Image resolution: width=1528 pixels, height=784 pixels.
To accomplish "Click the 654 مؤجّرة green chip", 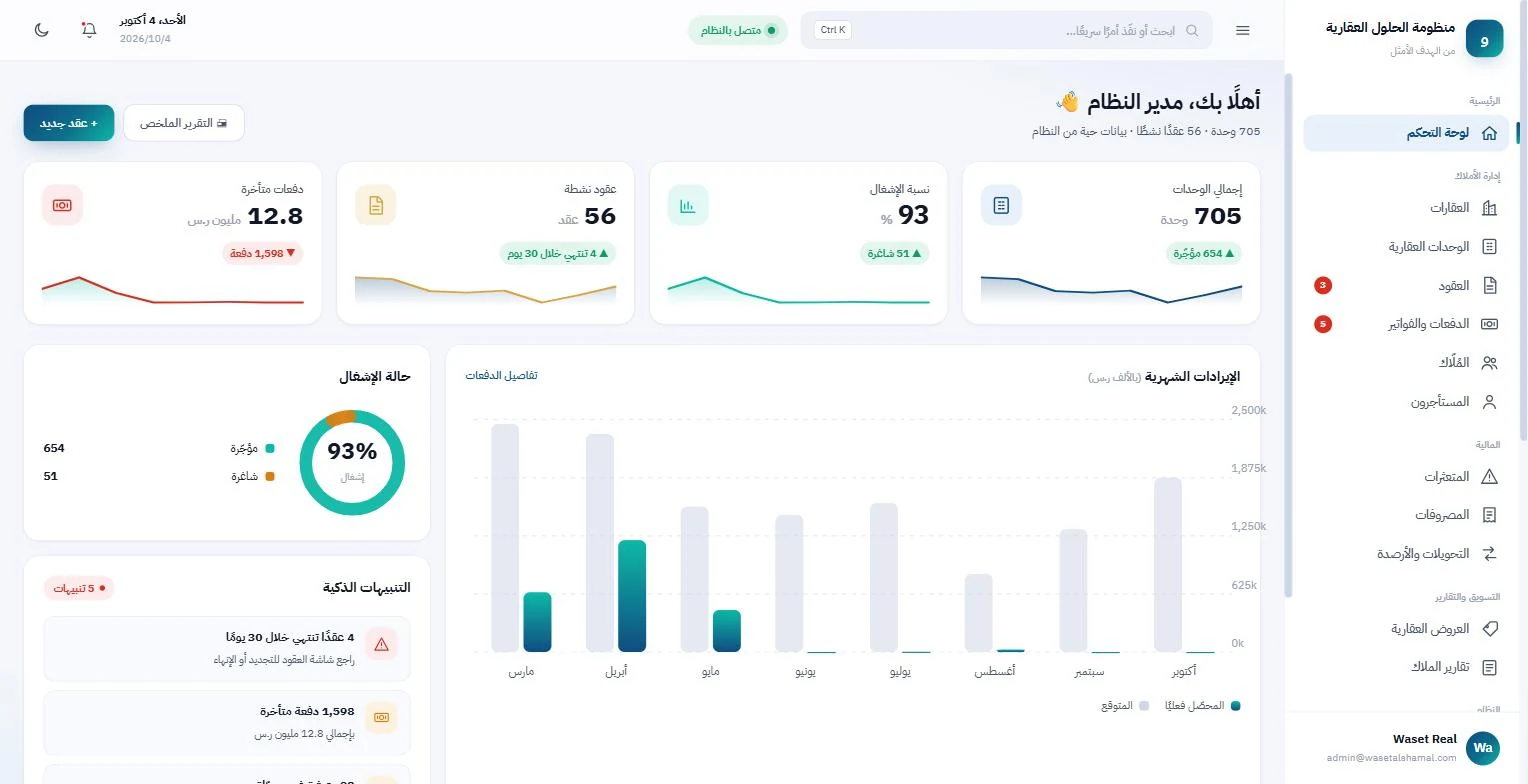I will coord(1204,254).
